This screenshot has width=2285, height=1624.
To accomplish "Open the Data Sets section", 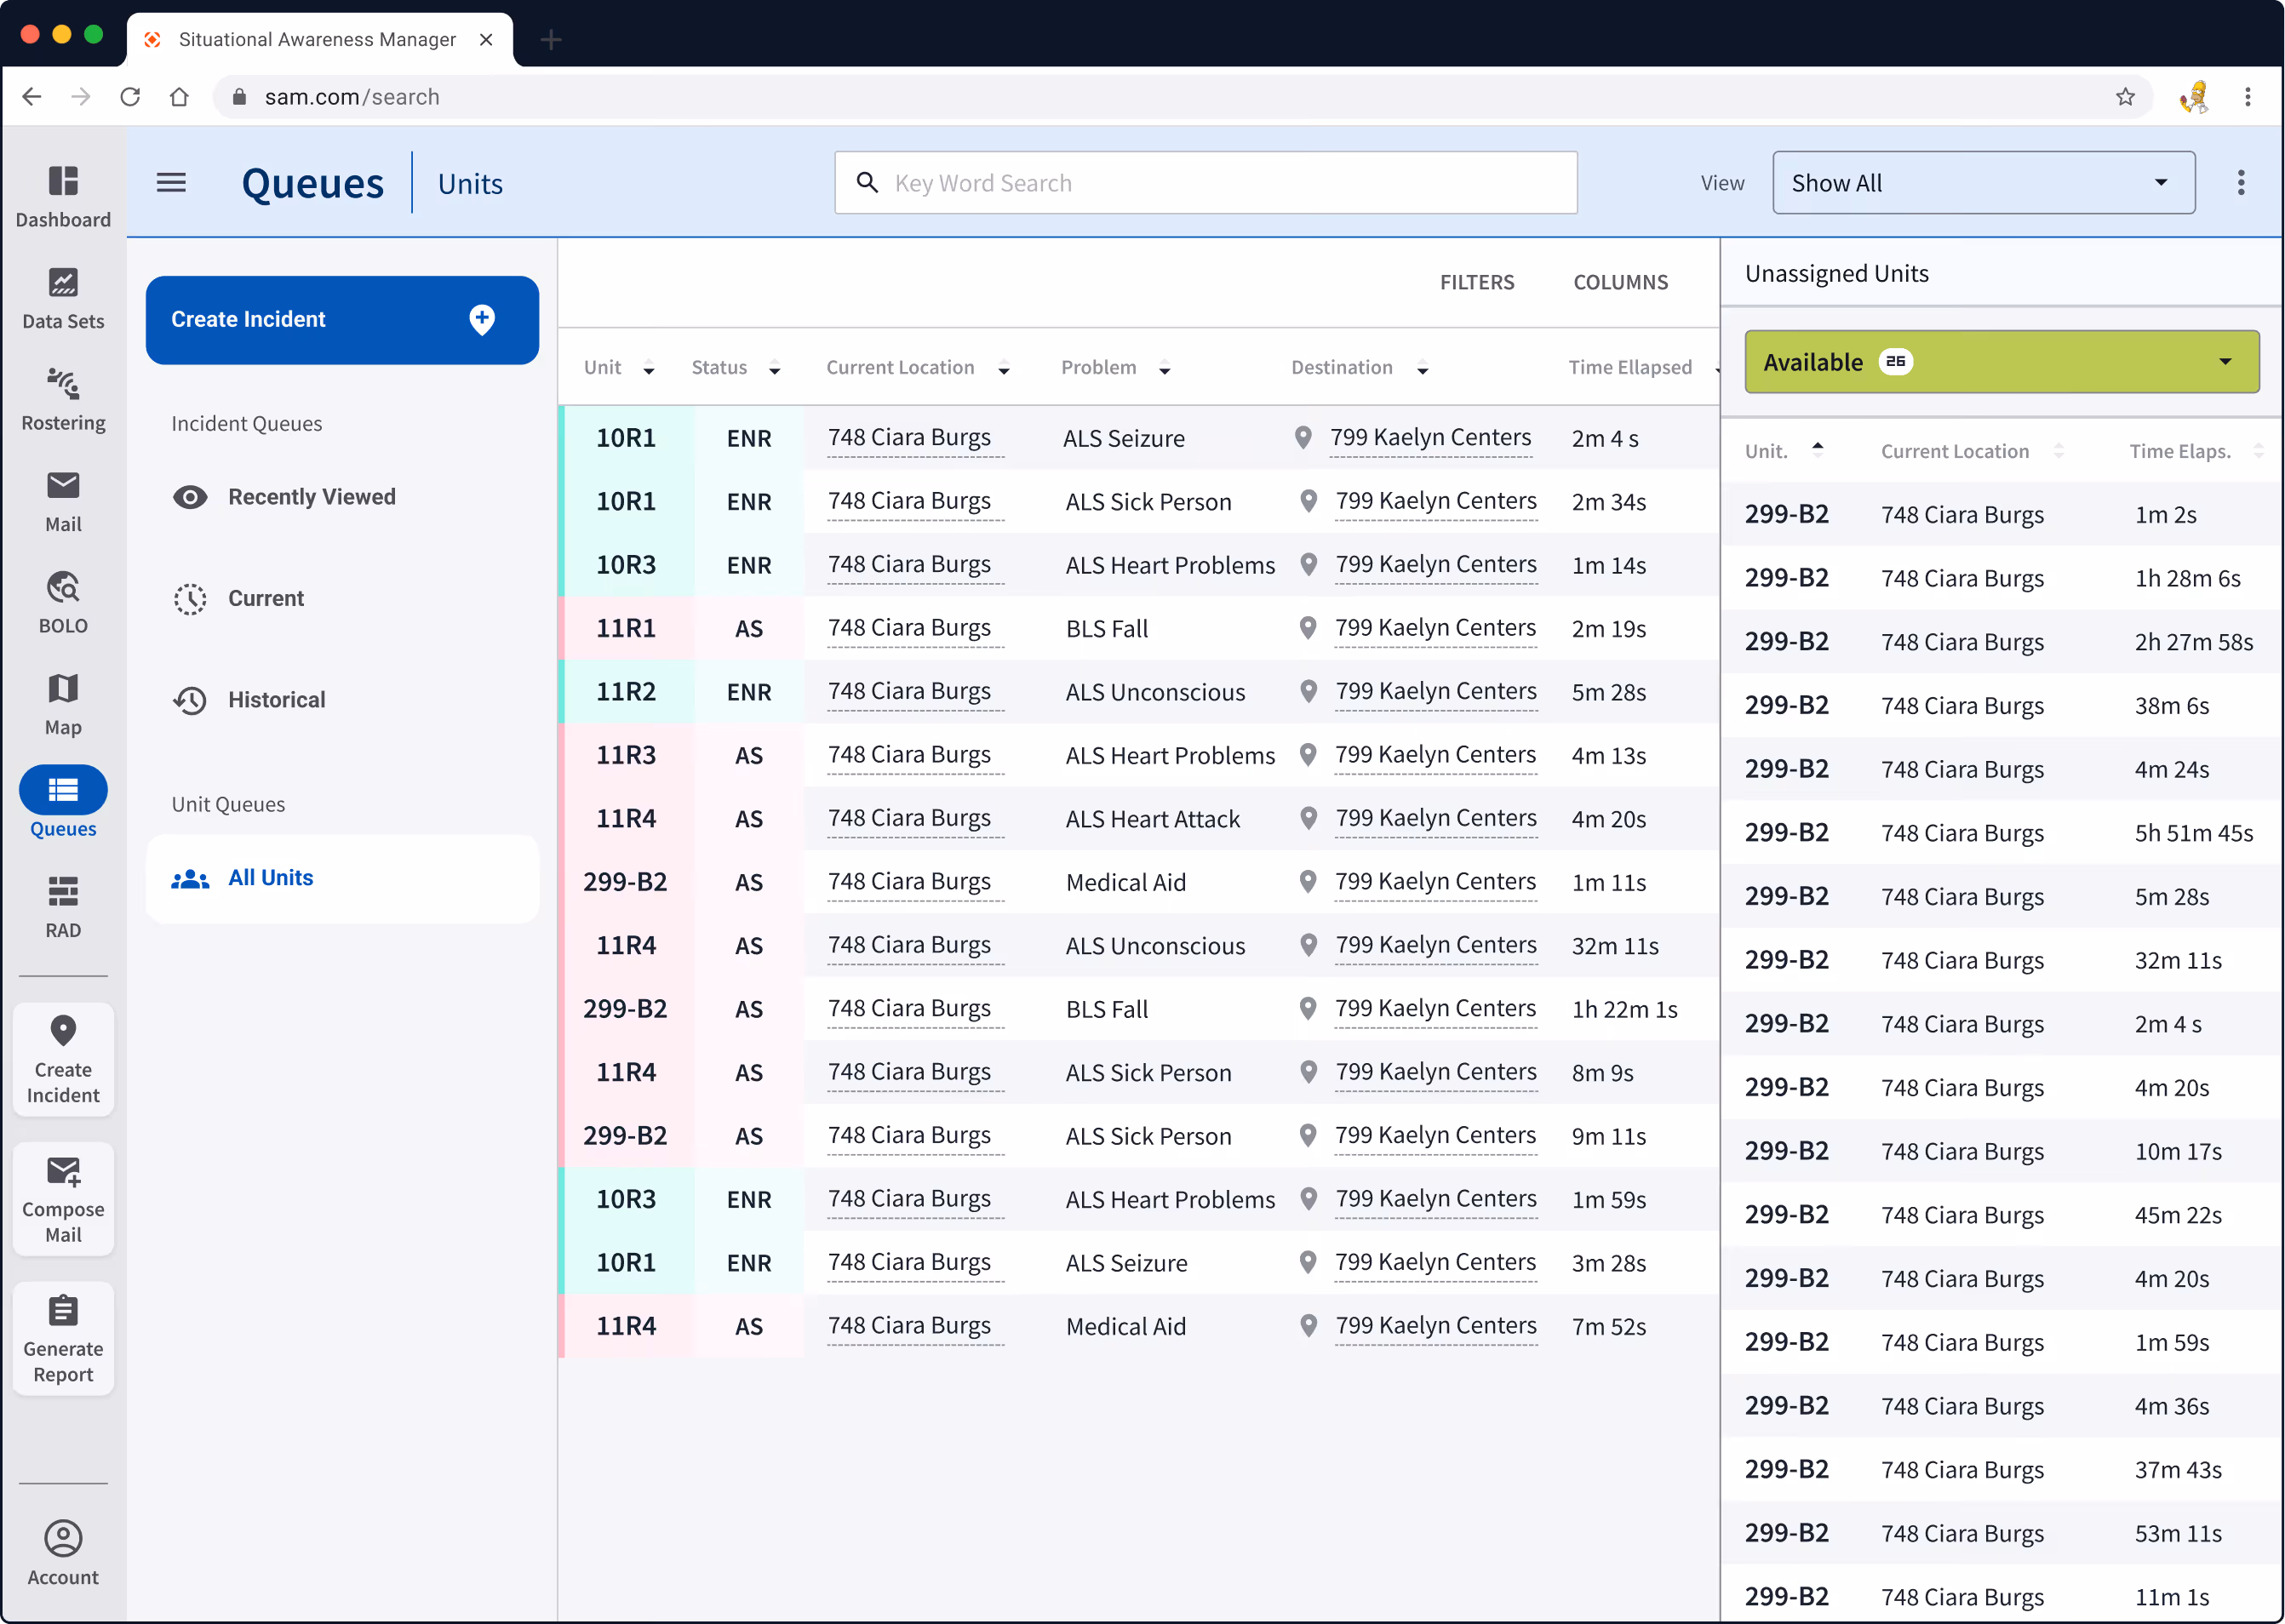I will (63, 298).
